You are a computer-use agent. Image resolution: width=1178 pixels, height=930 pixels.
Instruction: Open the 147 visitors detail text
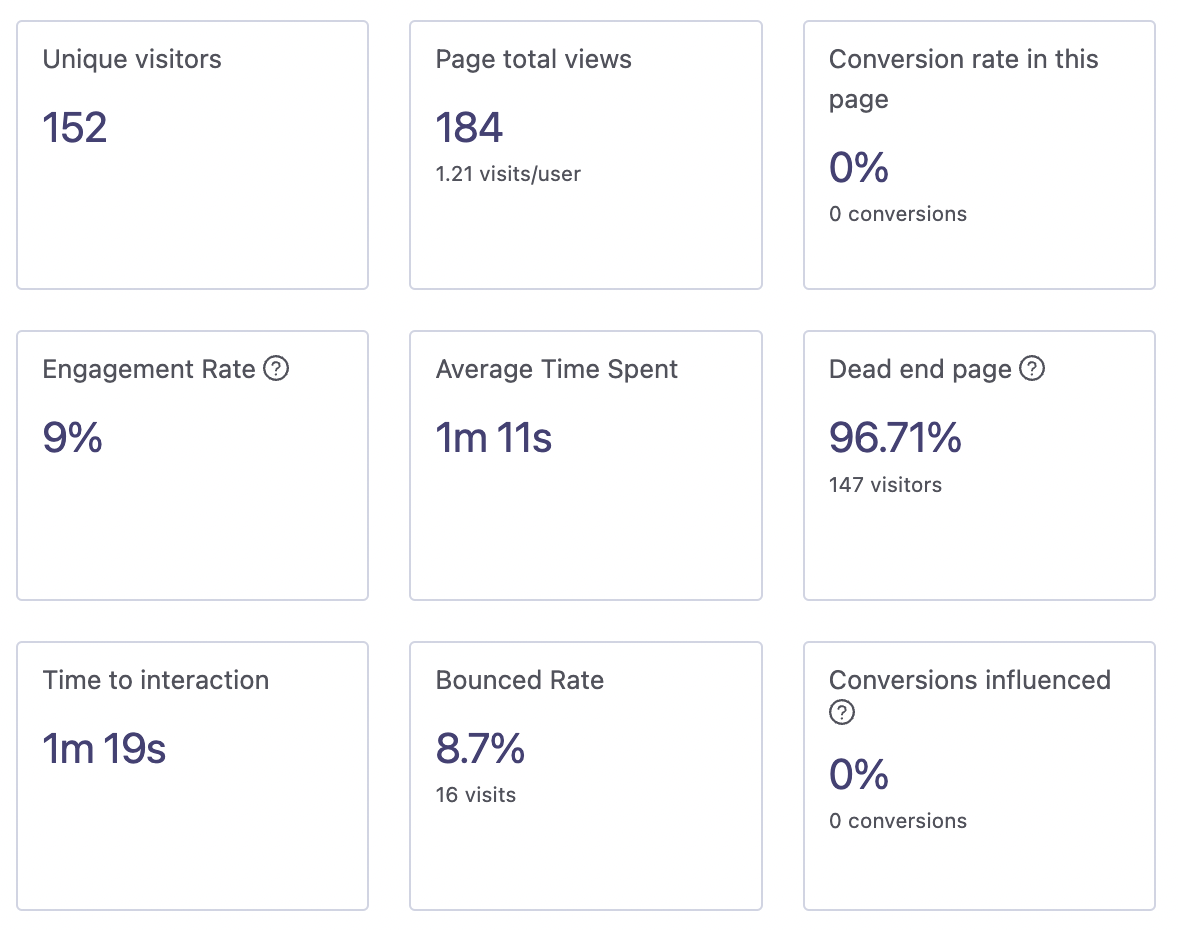pyautogui.click(x=885, y=485)
